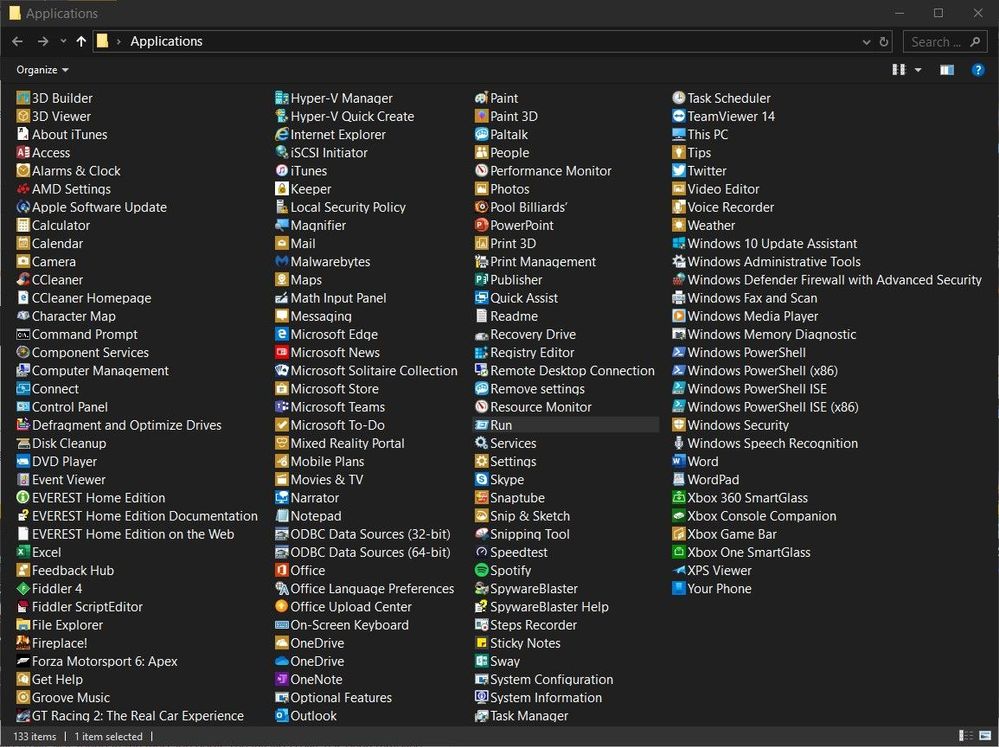Click the search magnifier icon
The image size is (999, 747).
click(975, 42)
